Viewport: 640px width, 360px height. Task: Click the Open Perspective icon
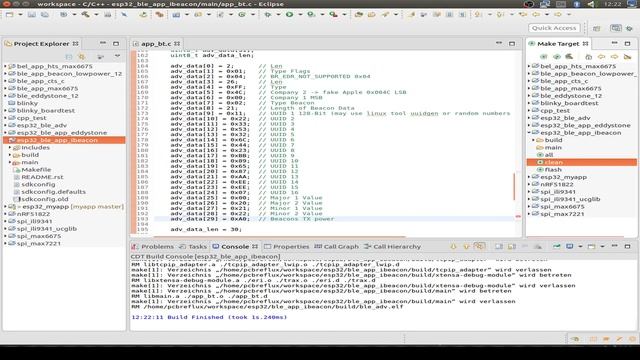596,28
